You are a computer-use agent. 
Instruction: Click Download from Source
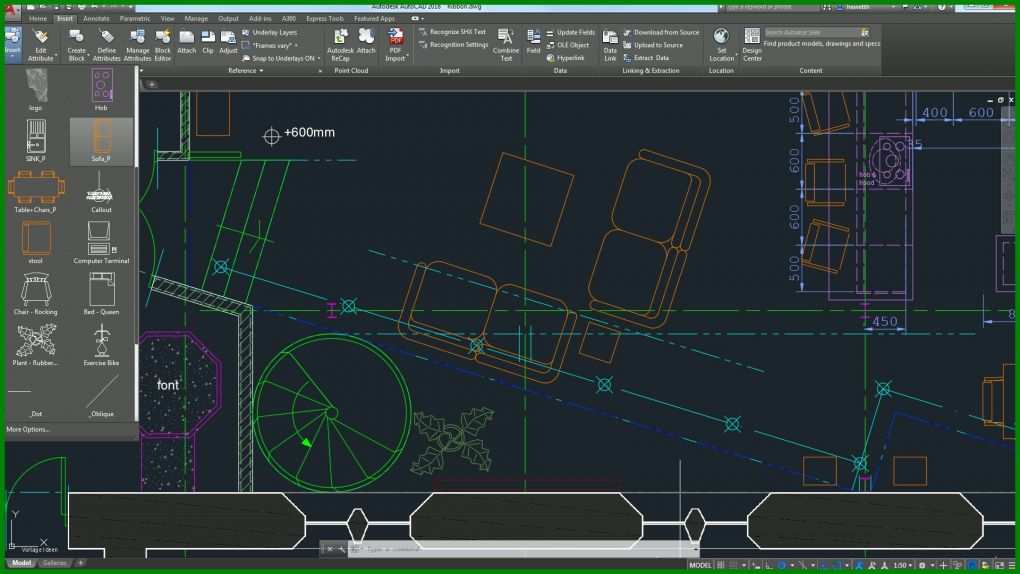click(x=661, y=32)
